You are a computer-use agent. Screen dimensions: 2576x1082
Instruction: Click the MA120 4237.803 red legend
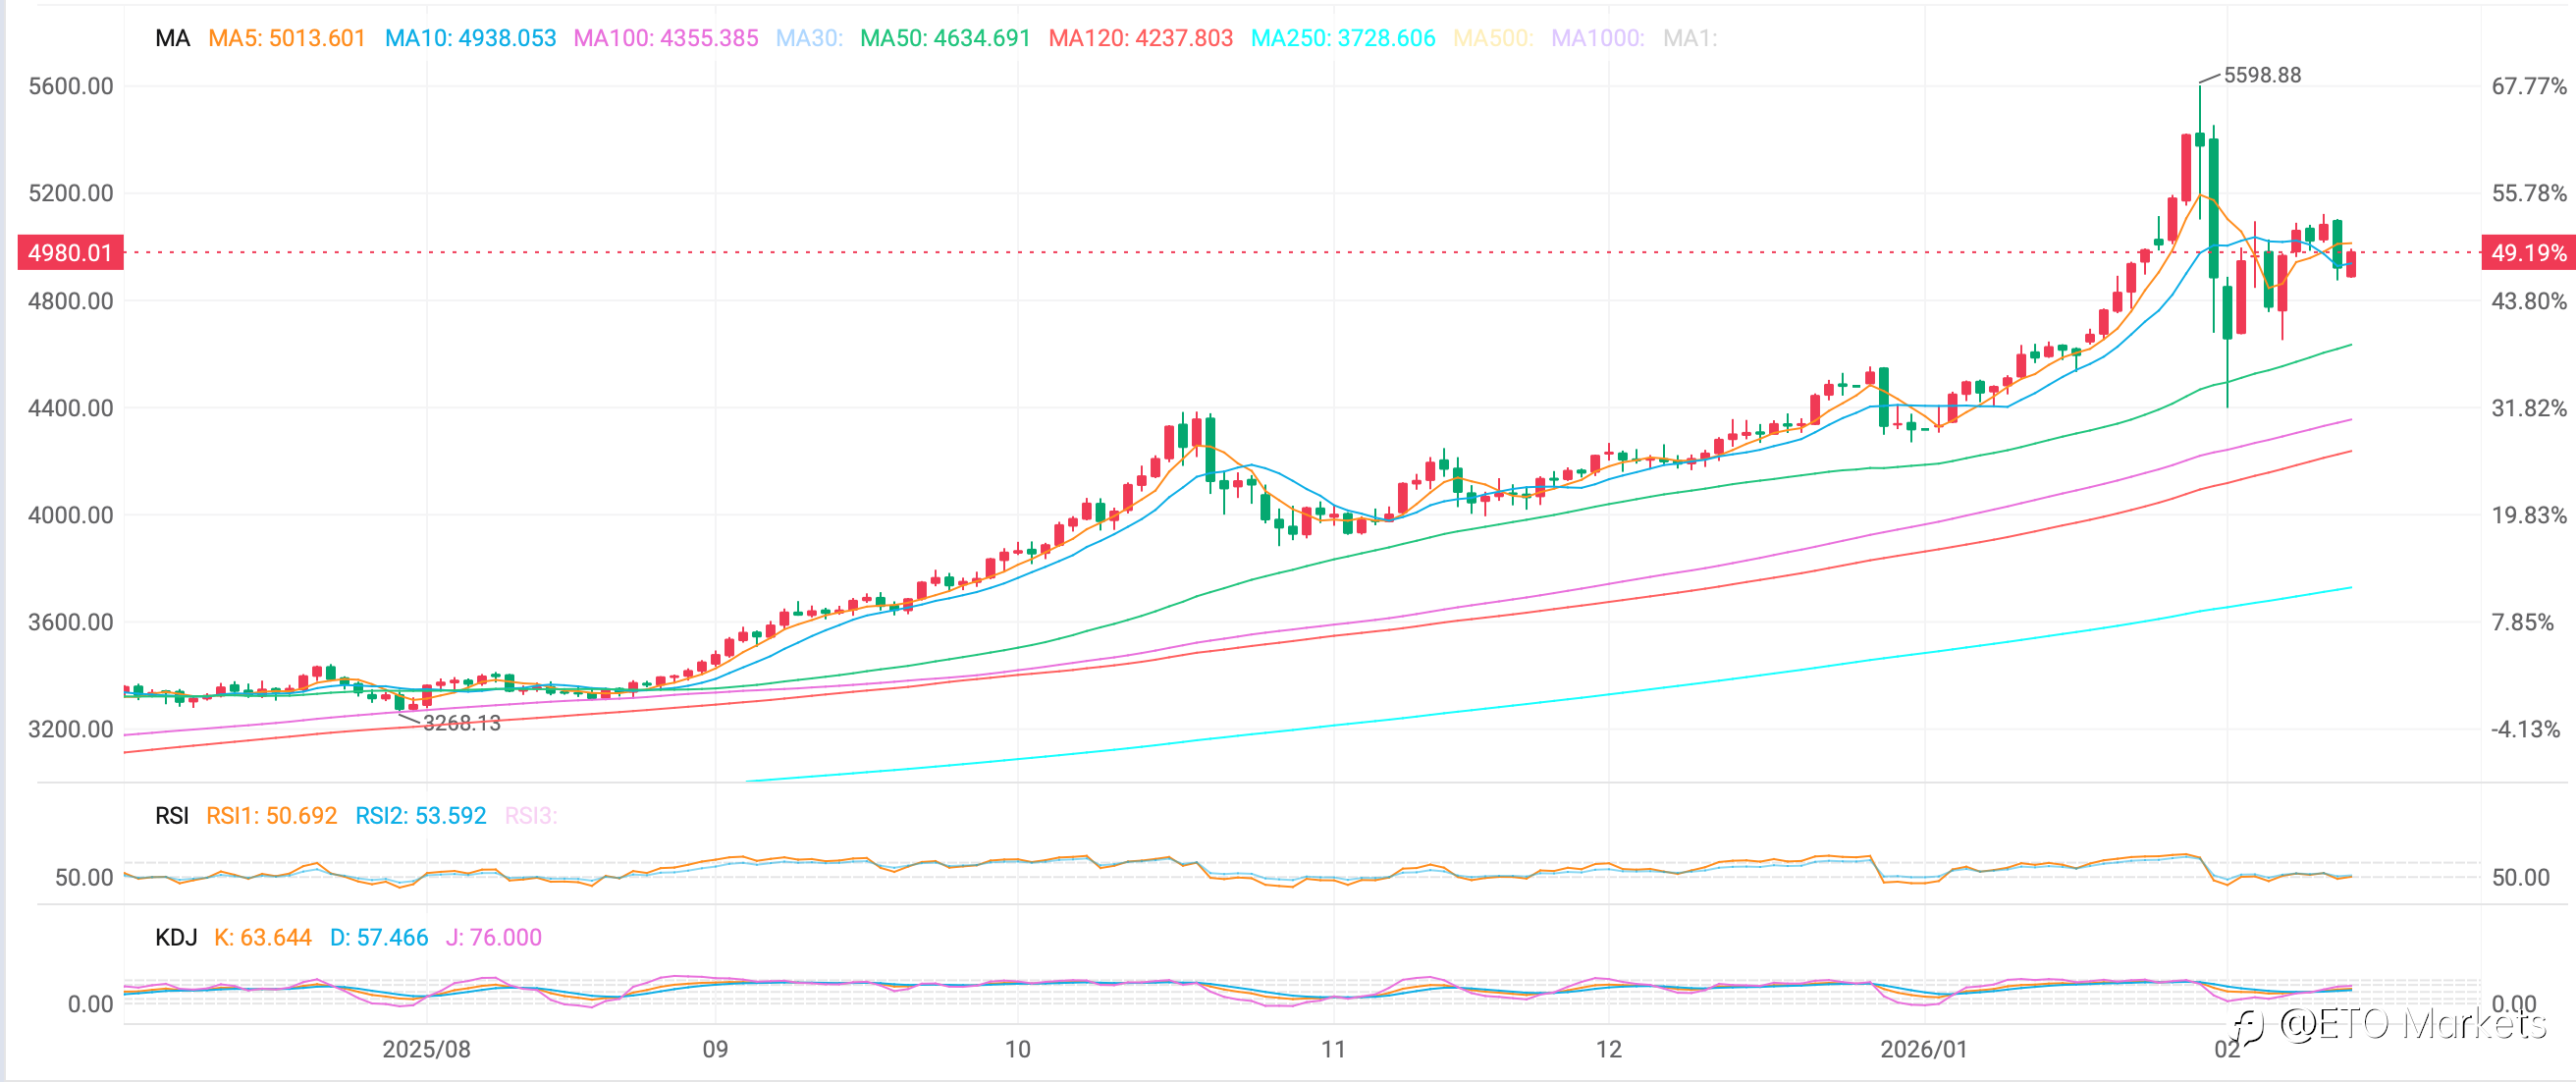point(1140,38)
